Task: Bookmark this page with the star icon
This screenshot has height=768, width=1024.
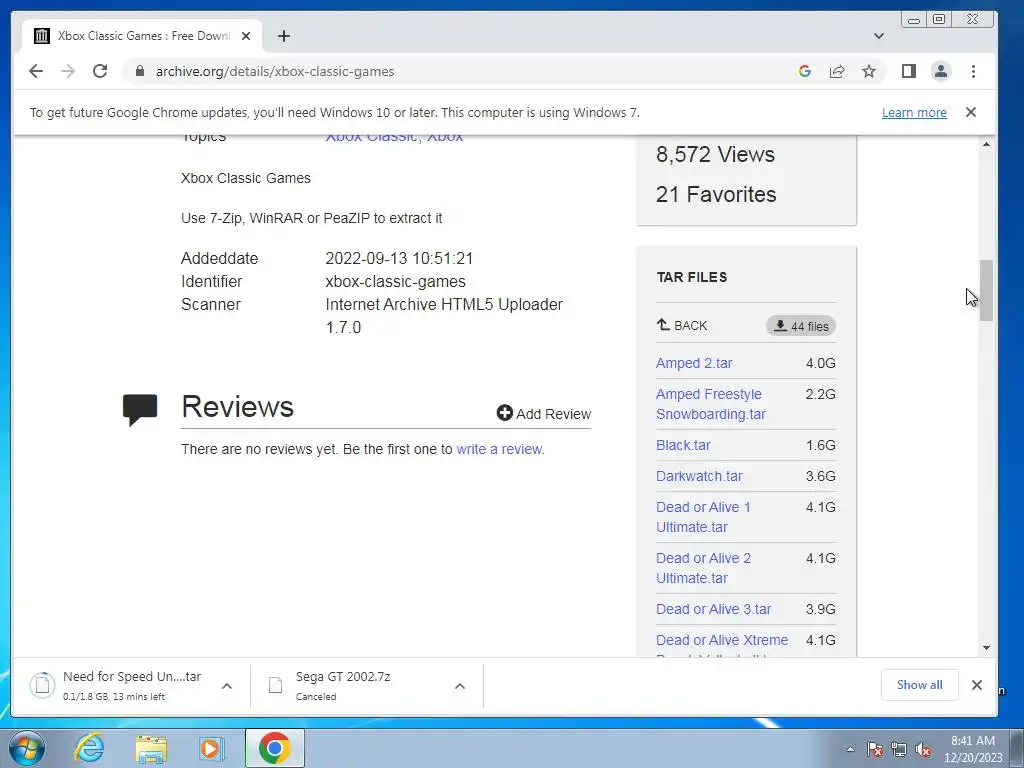Action: (869, 71)
